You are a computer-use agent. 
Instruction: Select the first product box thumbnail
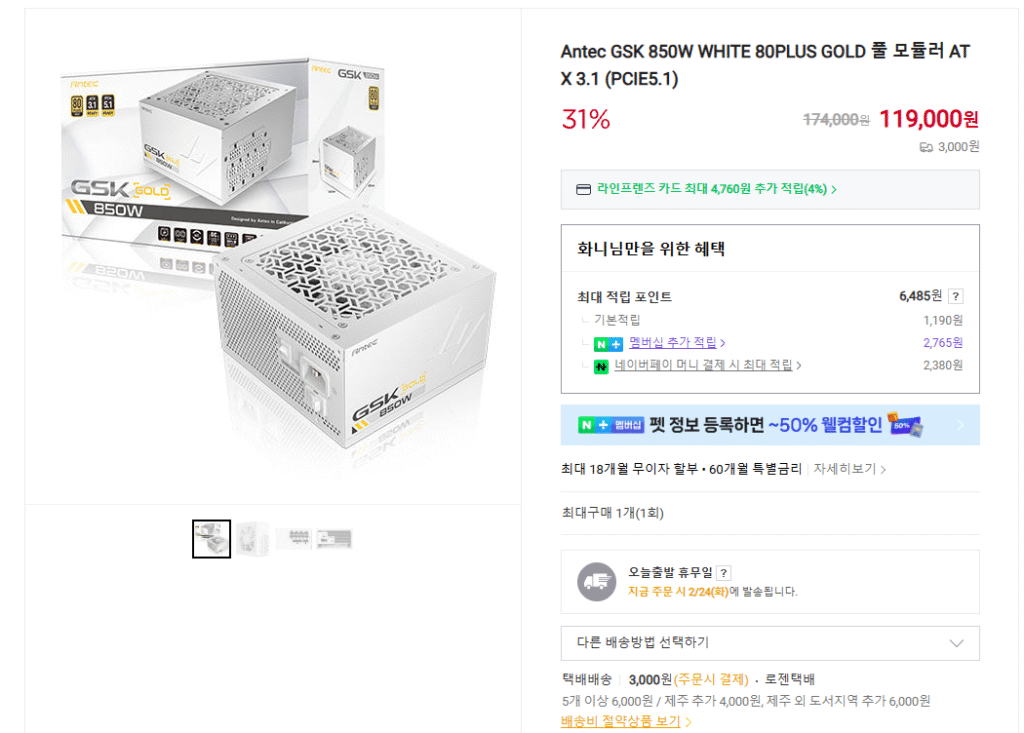211,539
